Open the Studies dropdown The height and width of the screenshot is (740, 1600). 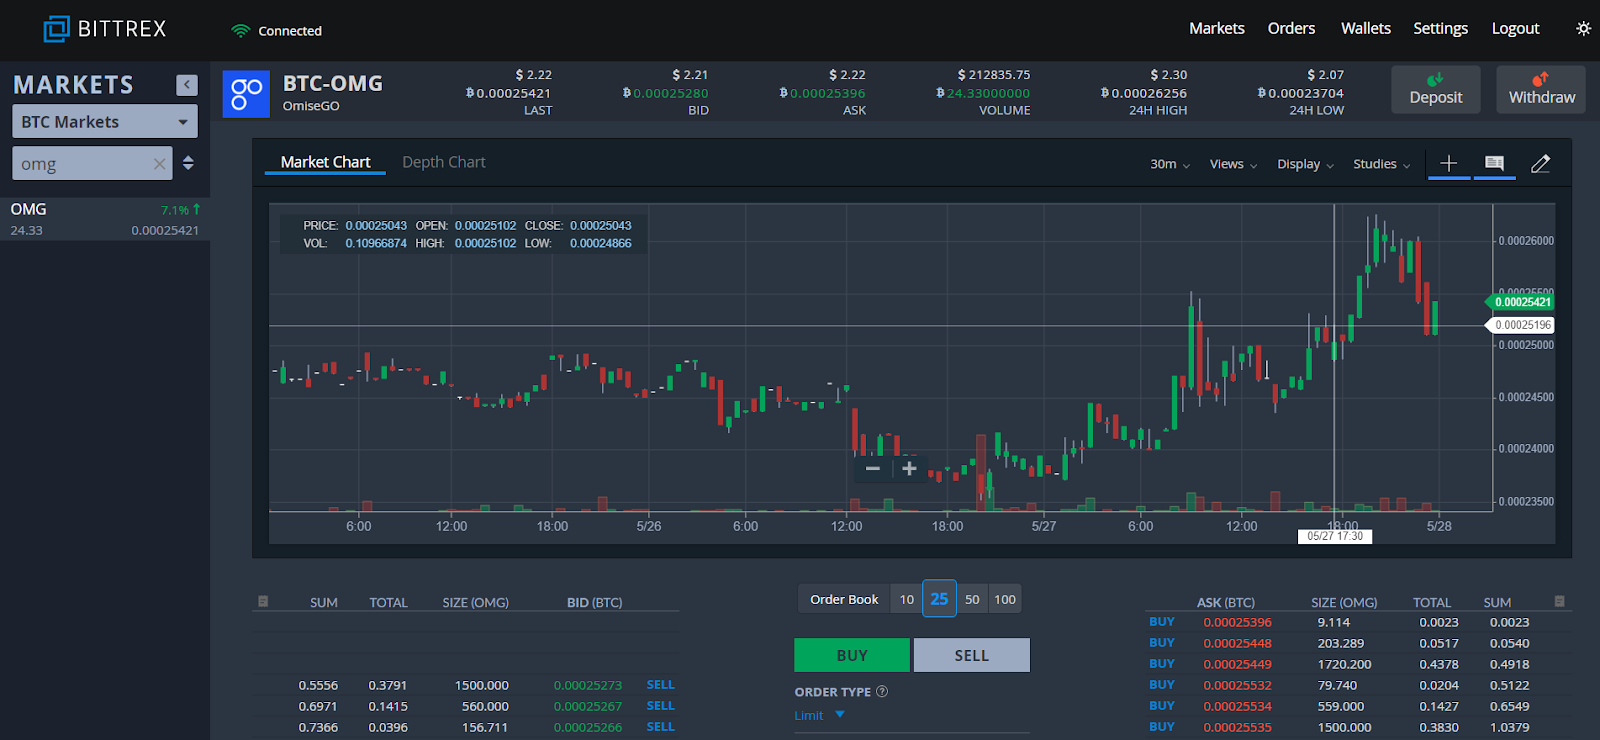coord(1381,164)
